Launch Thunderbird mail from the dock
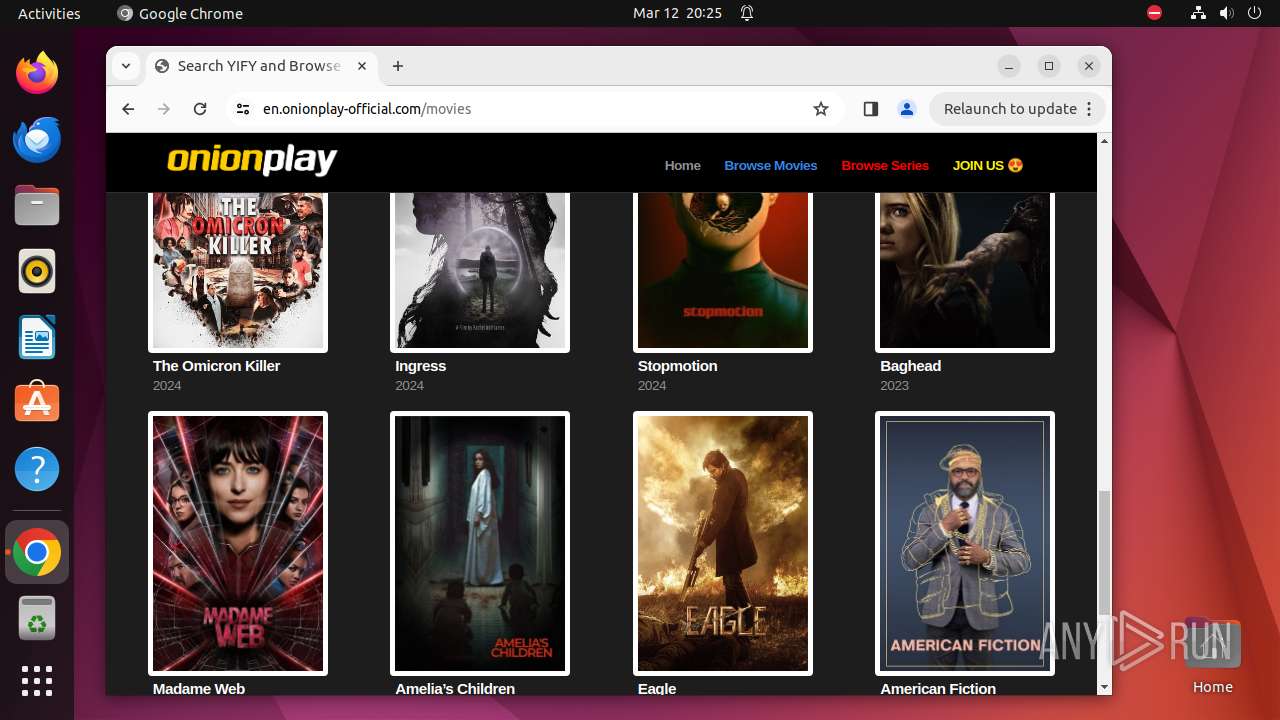 37,139
